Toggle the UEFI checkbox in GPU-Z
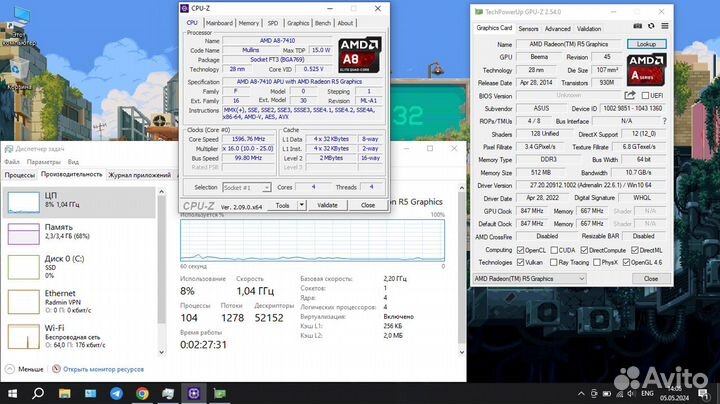 [645, 95]
